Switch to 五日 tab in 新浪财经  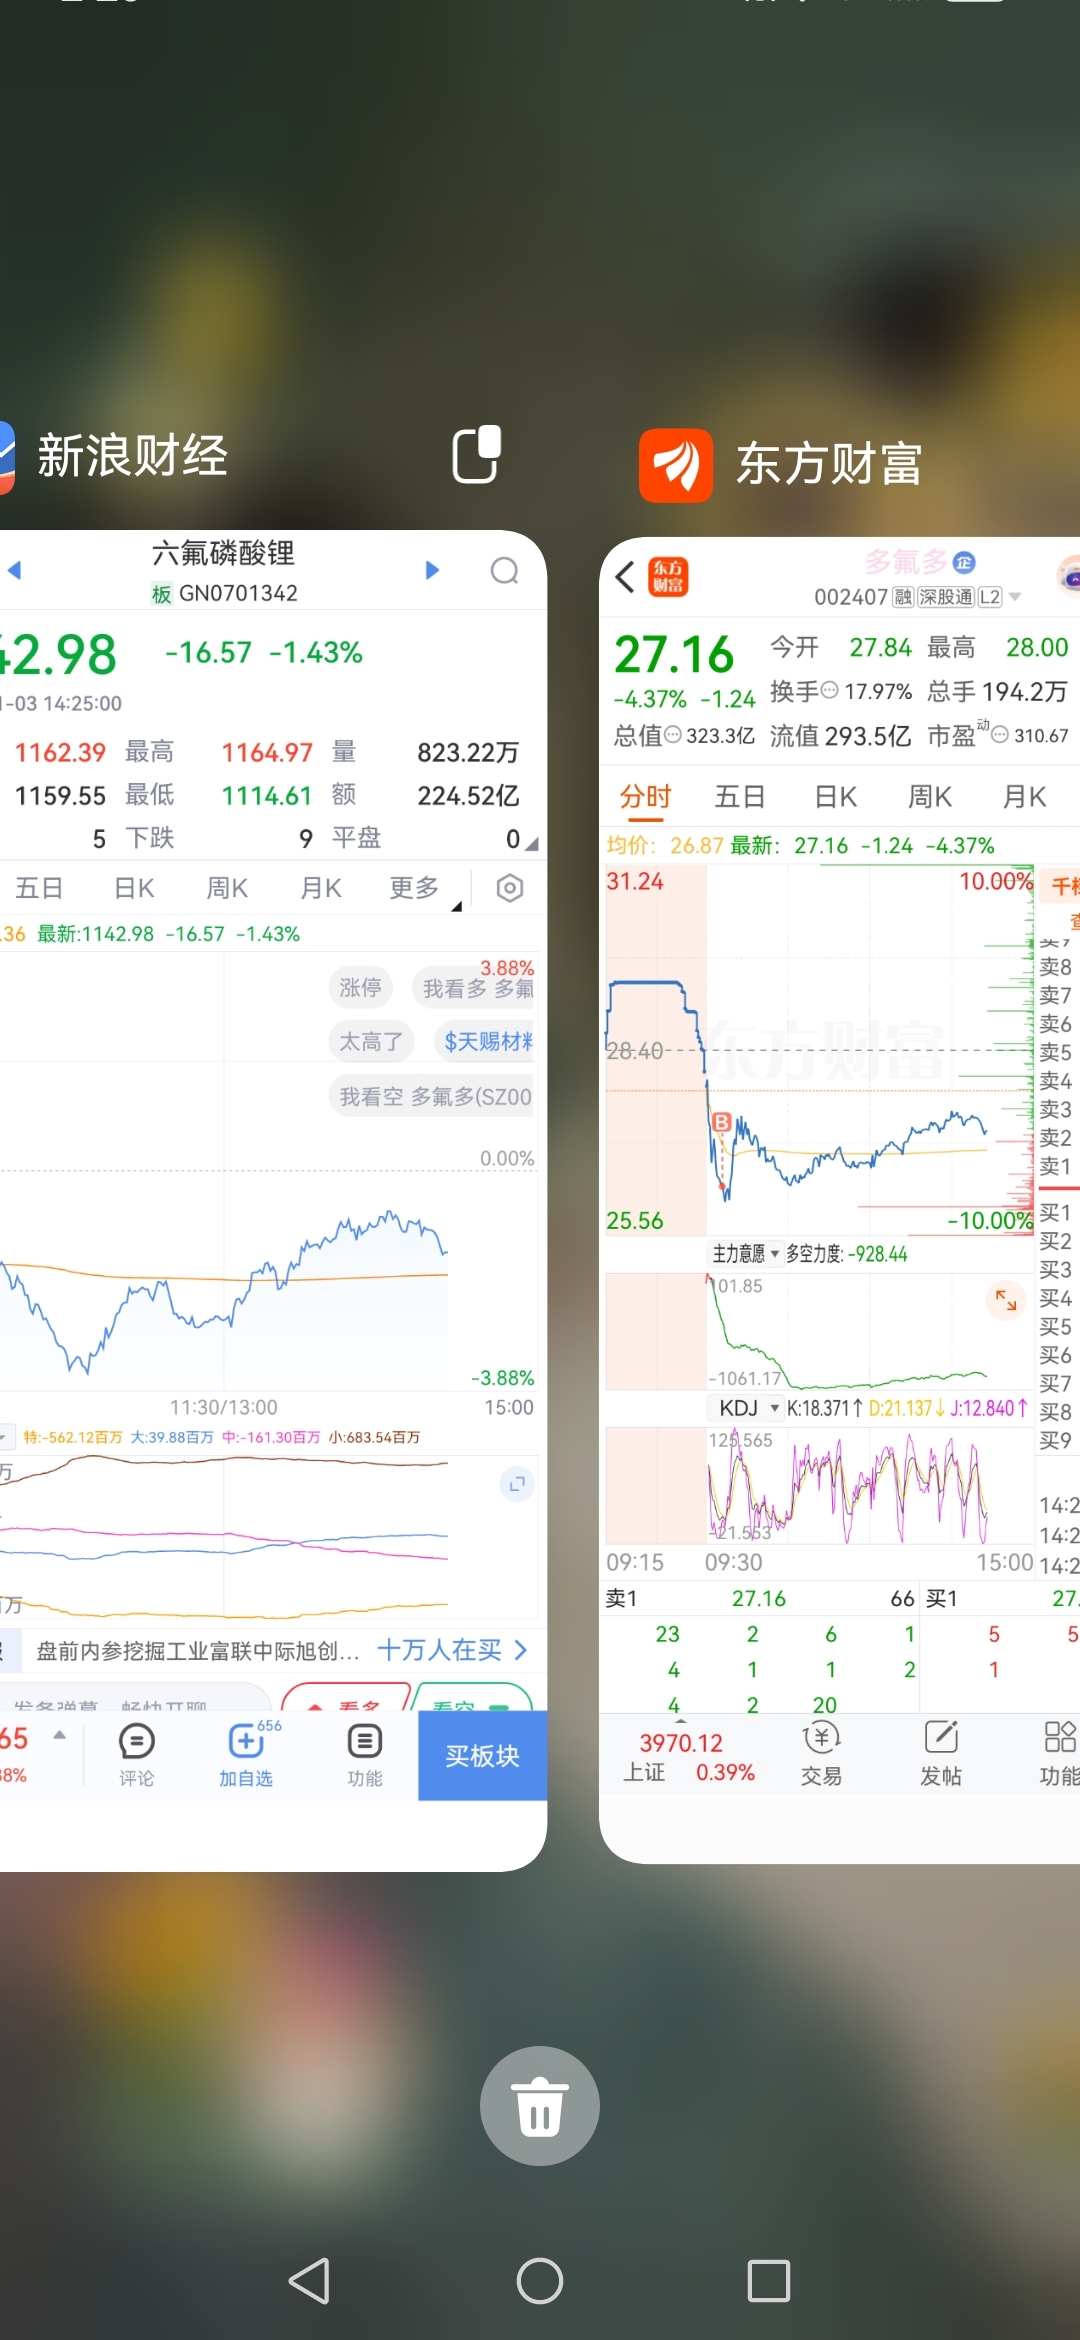(39, 888)
